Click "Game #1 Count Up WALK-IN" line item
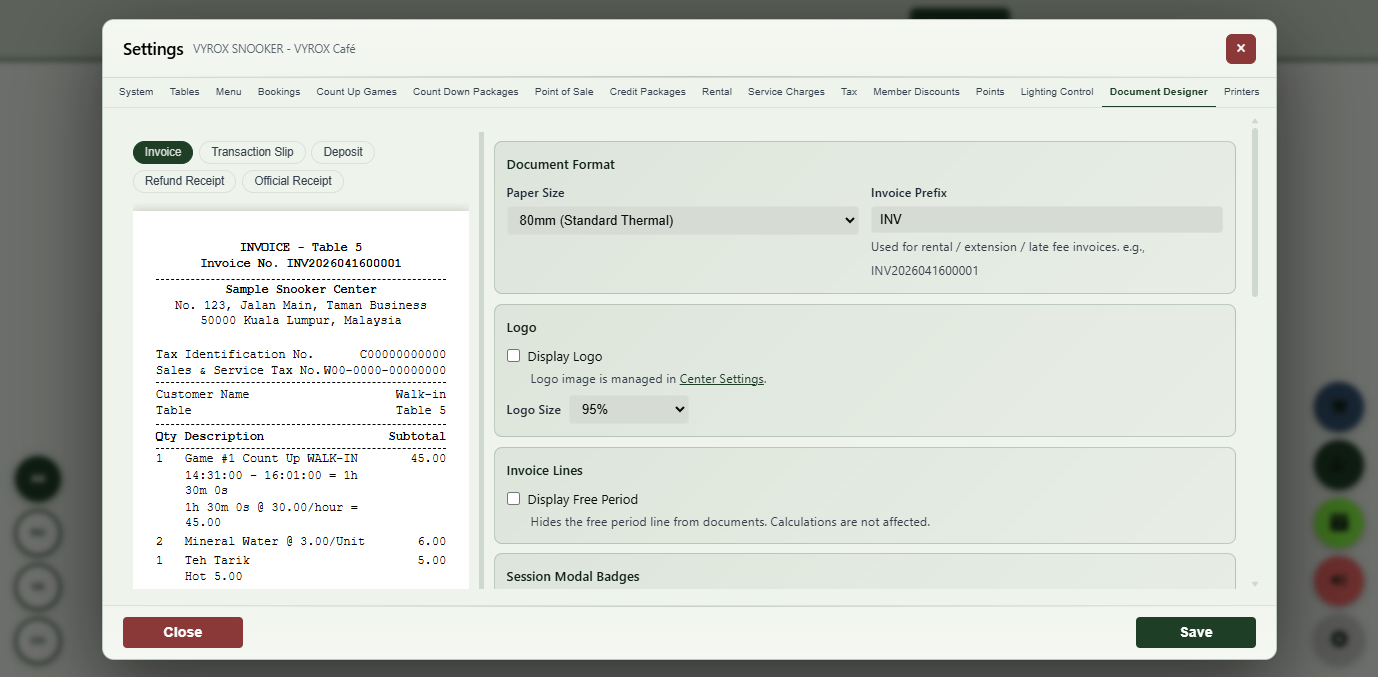This screenshot has width=1378, height=677. point(271,459)
